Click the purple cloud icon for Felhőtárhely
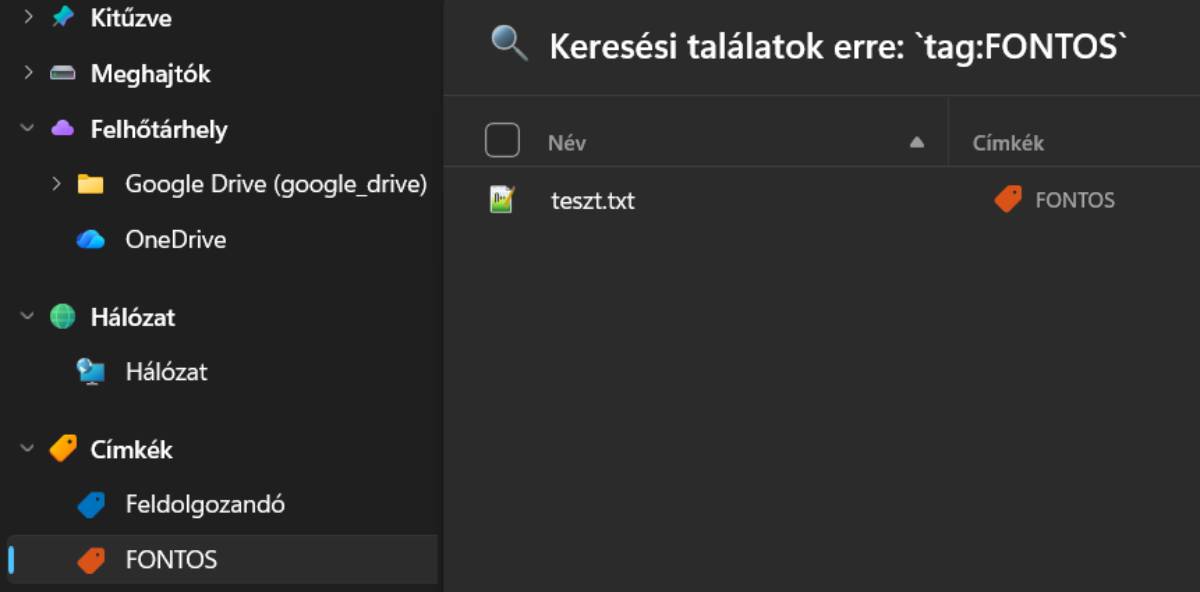Screen dimensions: 1200x592 pos(63,129)
